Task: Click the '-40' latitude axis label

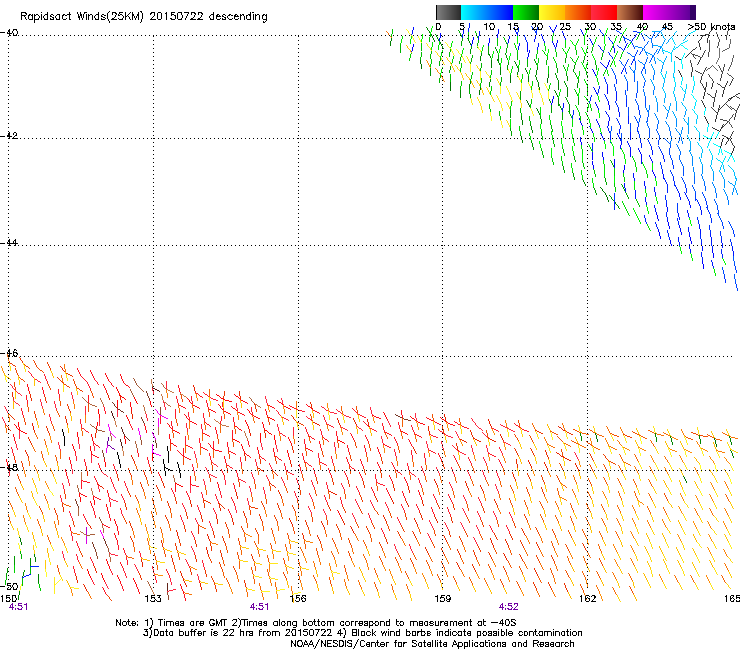Action: pyautogui.click(x=9, y=33)
